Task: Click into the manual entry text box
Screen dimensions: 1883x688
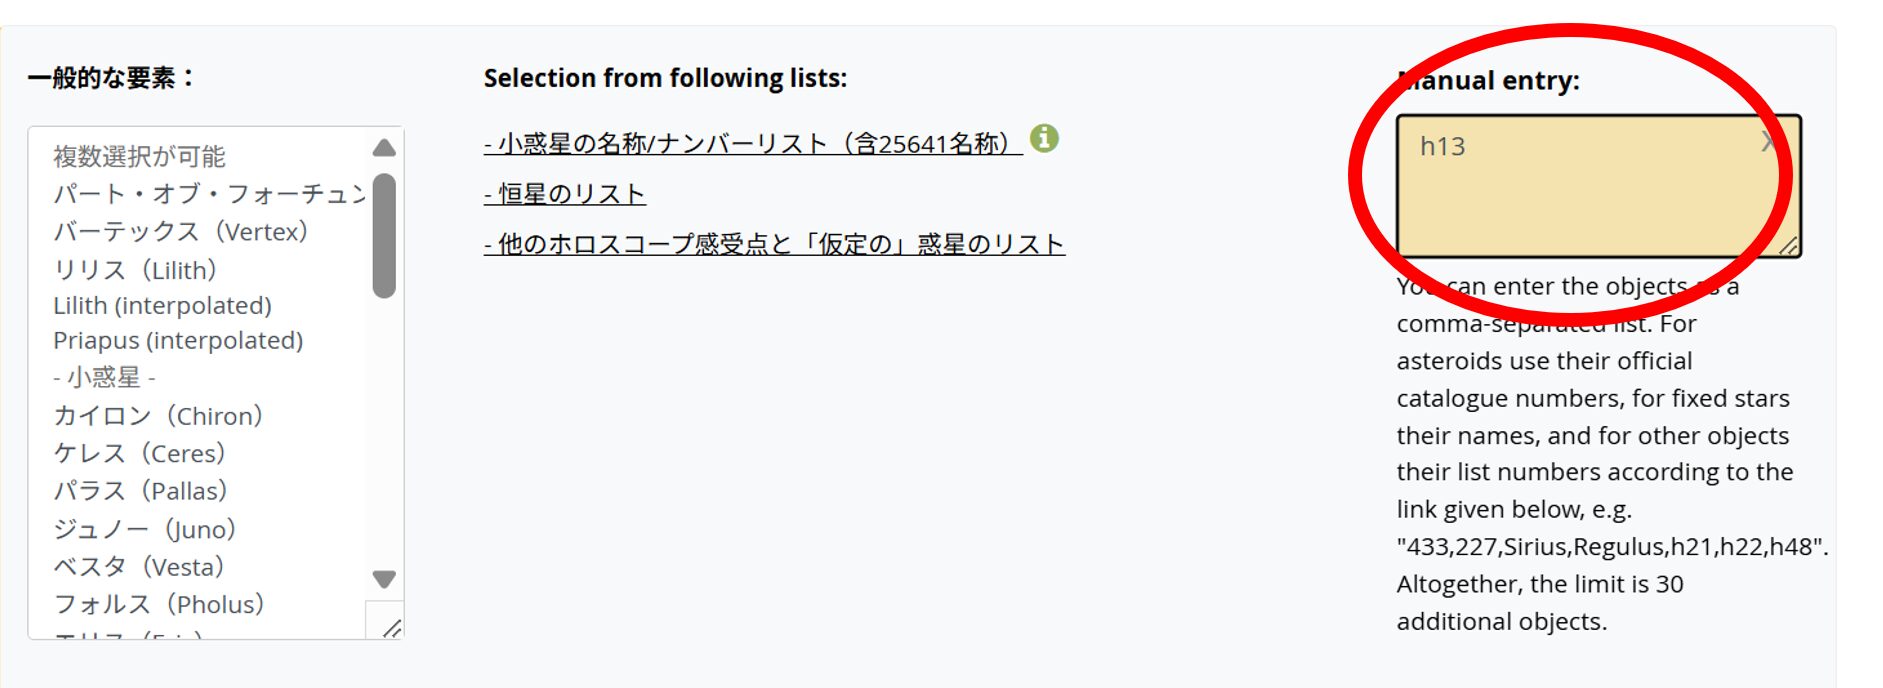Action: coord(1580,195)
